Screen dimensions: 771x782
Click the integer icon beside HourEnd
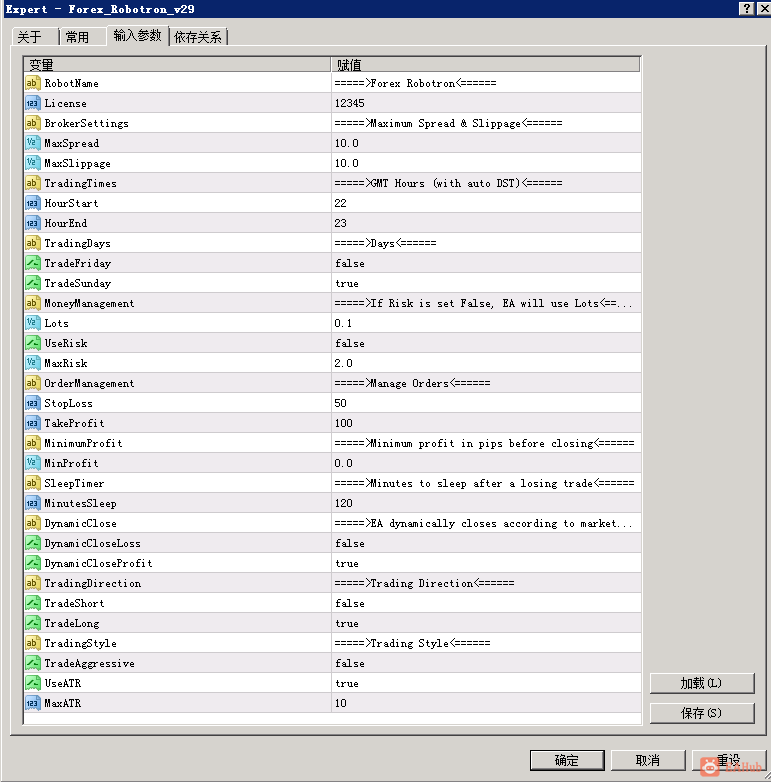tap(32, 223)
